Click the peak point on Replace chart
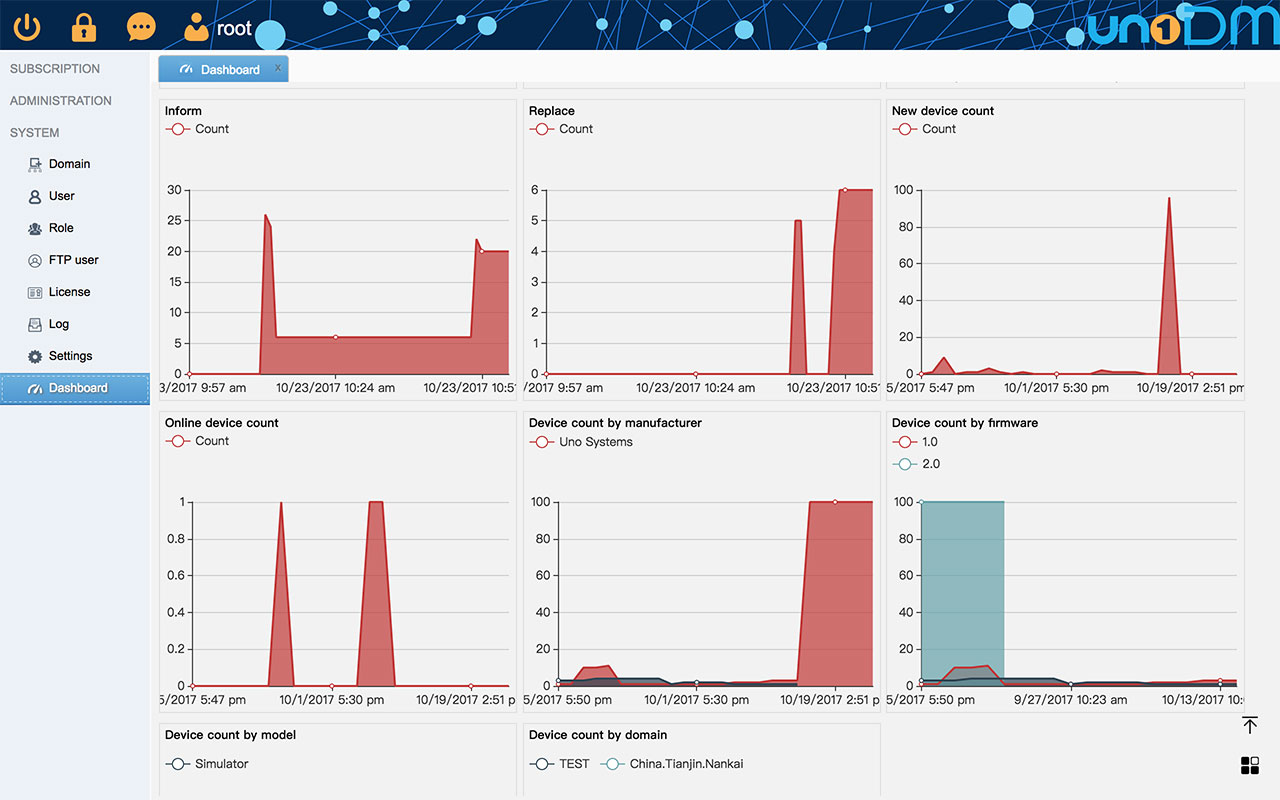The height and width of the screenshot is (800, 1280). tap(845, 190)
